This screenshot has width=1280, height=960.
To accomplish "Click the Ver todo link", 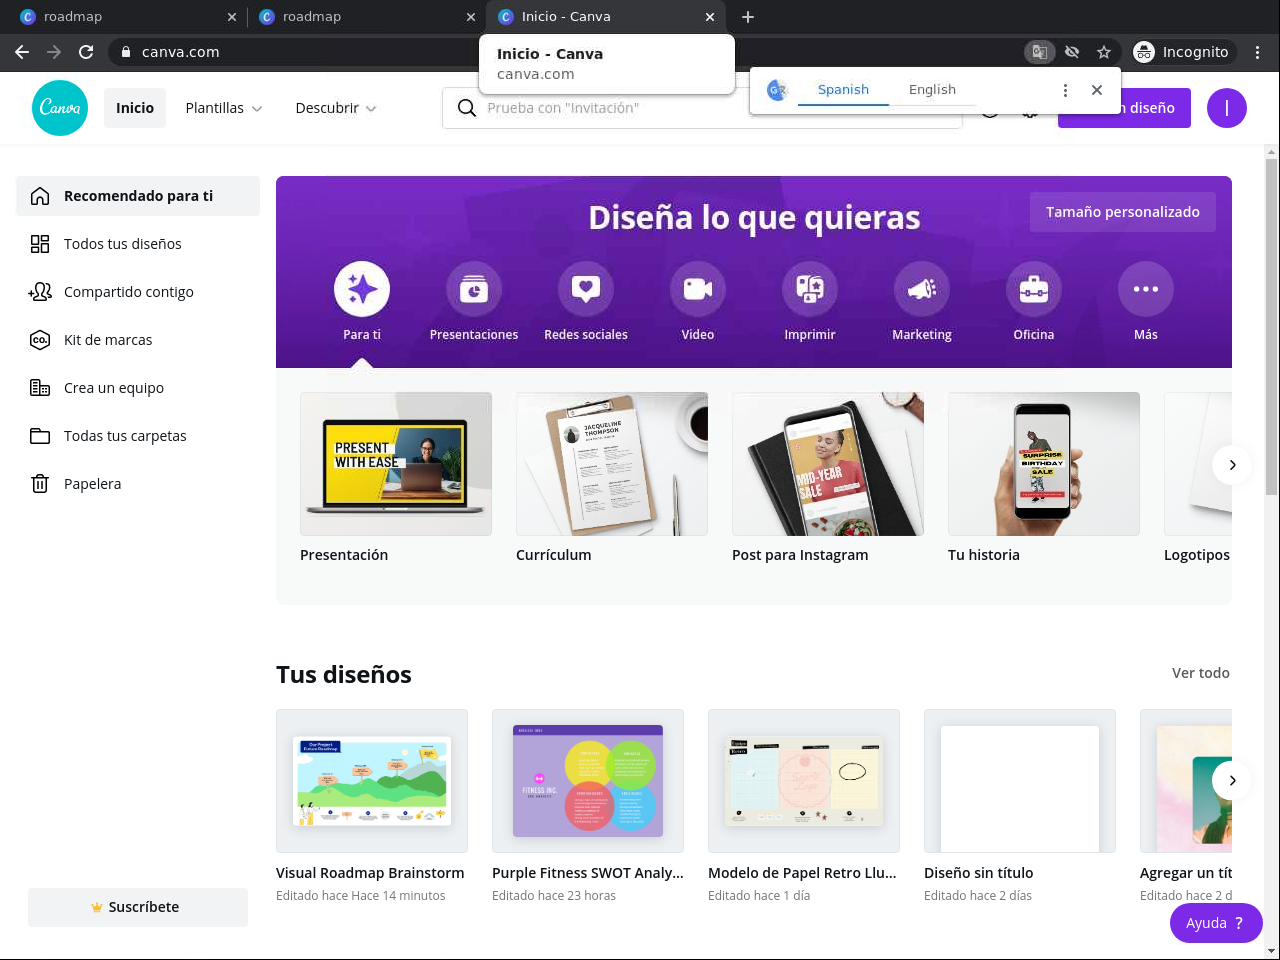I will (1201, 673).
